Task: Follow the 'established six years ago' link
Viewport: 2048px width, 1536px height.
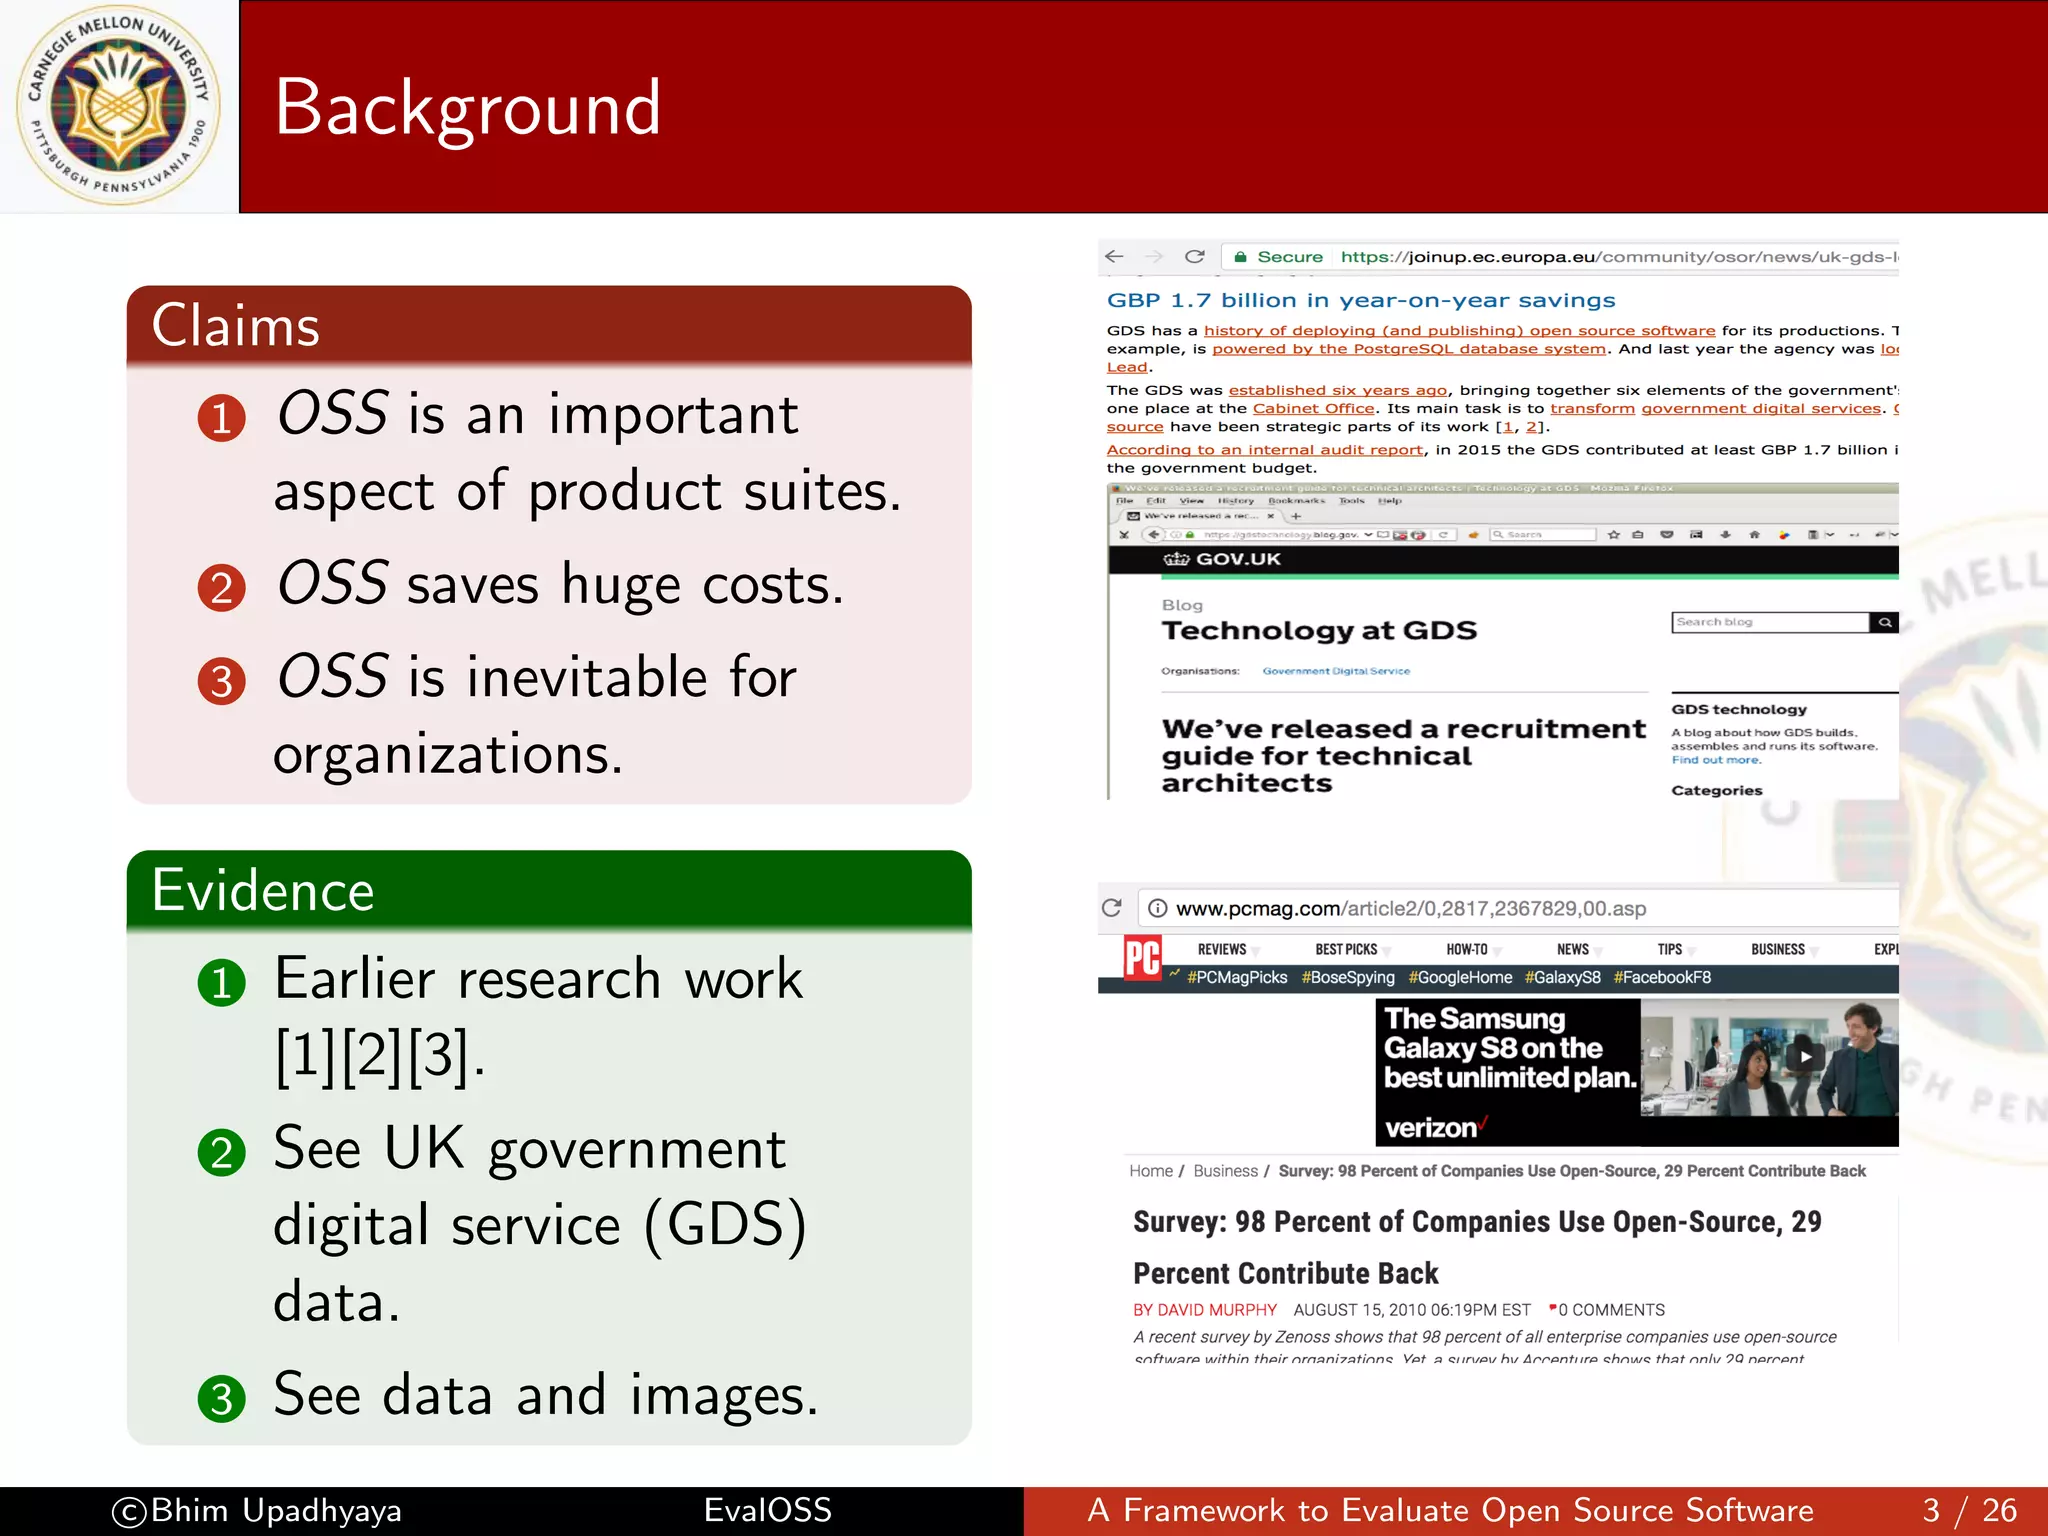Action: click(x=1337, y=390)
